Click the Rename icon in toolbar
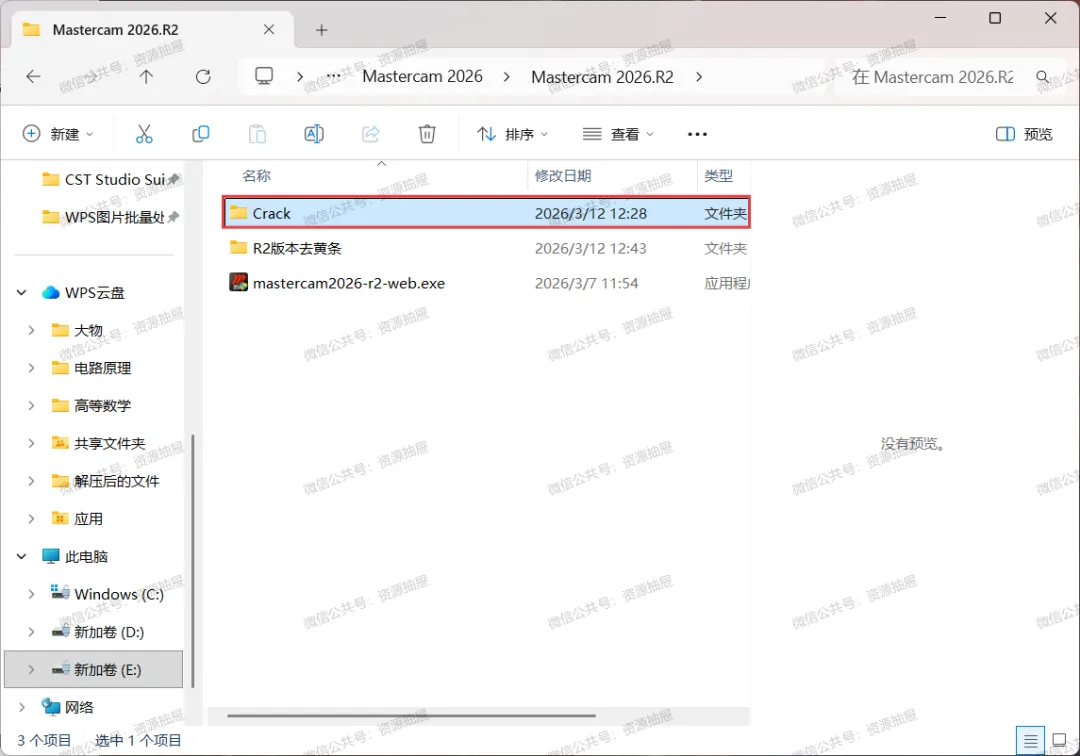Viewport: 1080px width, 756px height. coord(313,134)
